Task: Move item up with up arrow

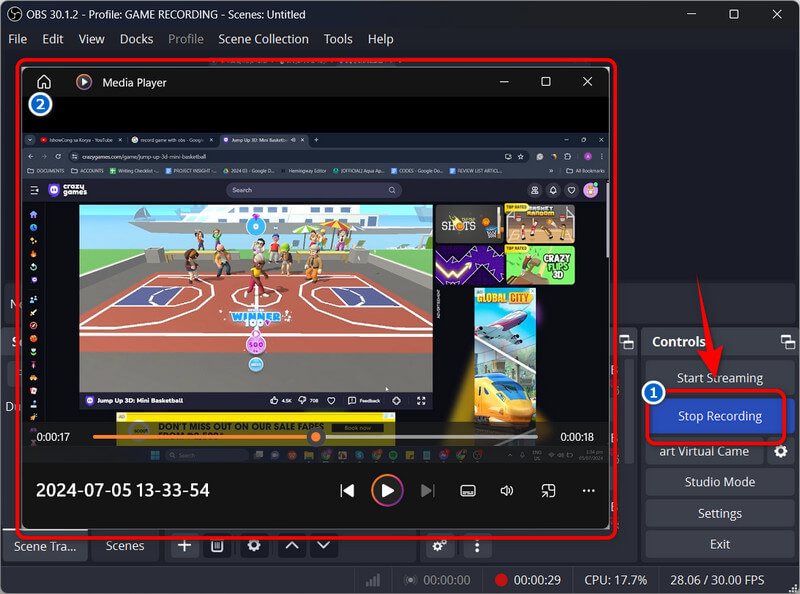Action: coord(292,546)
